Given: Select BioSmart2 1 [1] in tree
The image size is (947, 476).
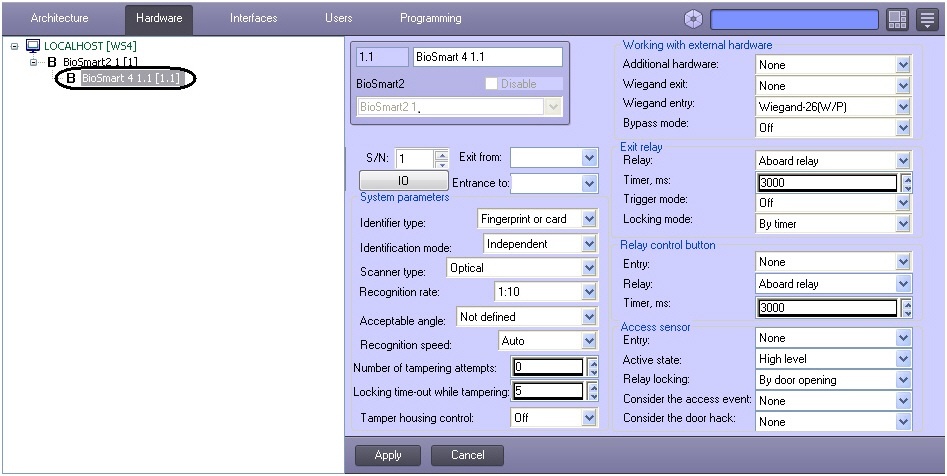Looking at the screenshot, I should coord(100,62).
